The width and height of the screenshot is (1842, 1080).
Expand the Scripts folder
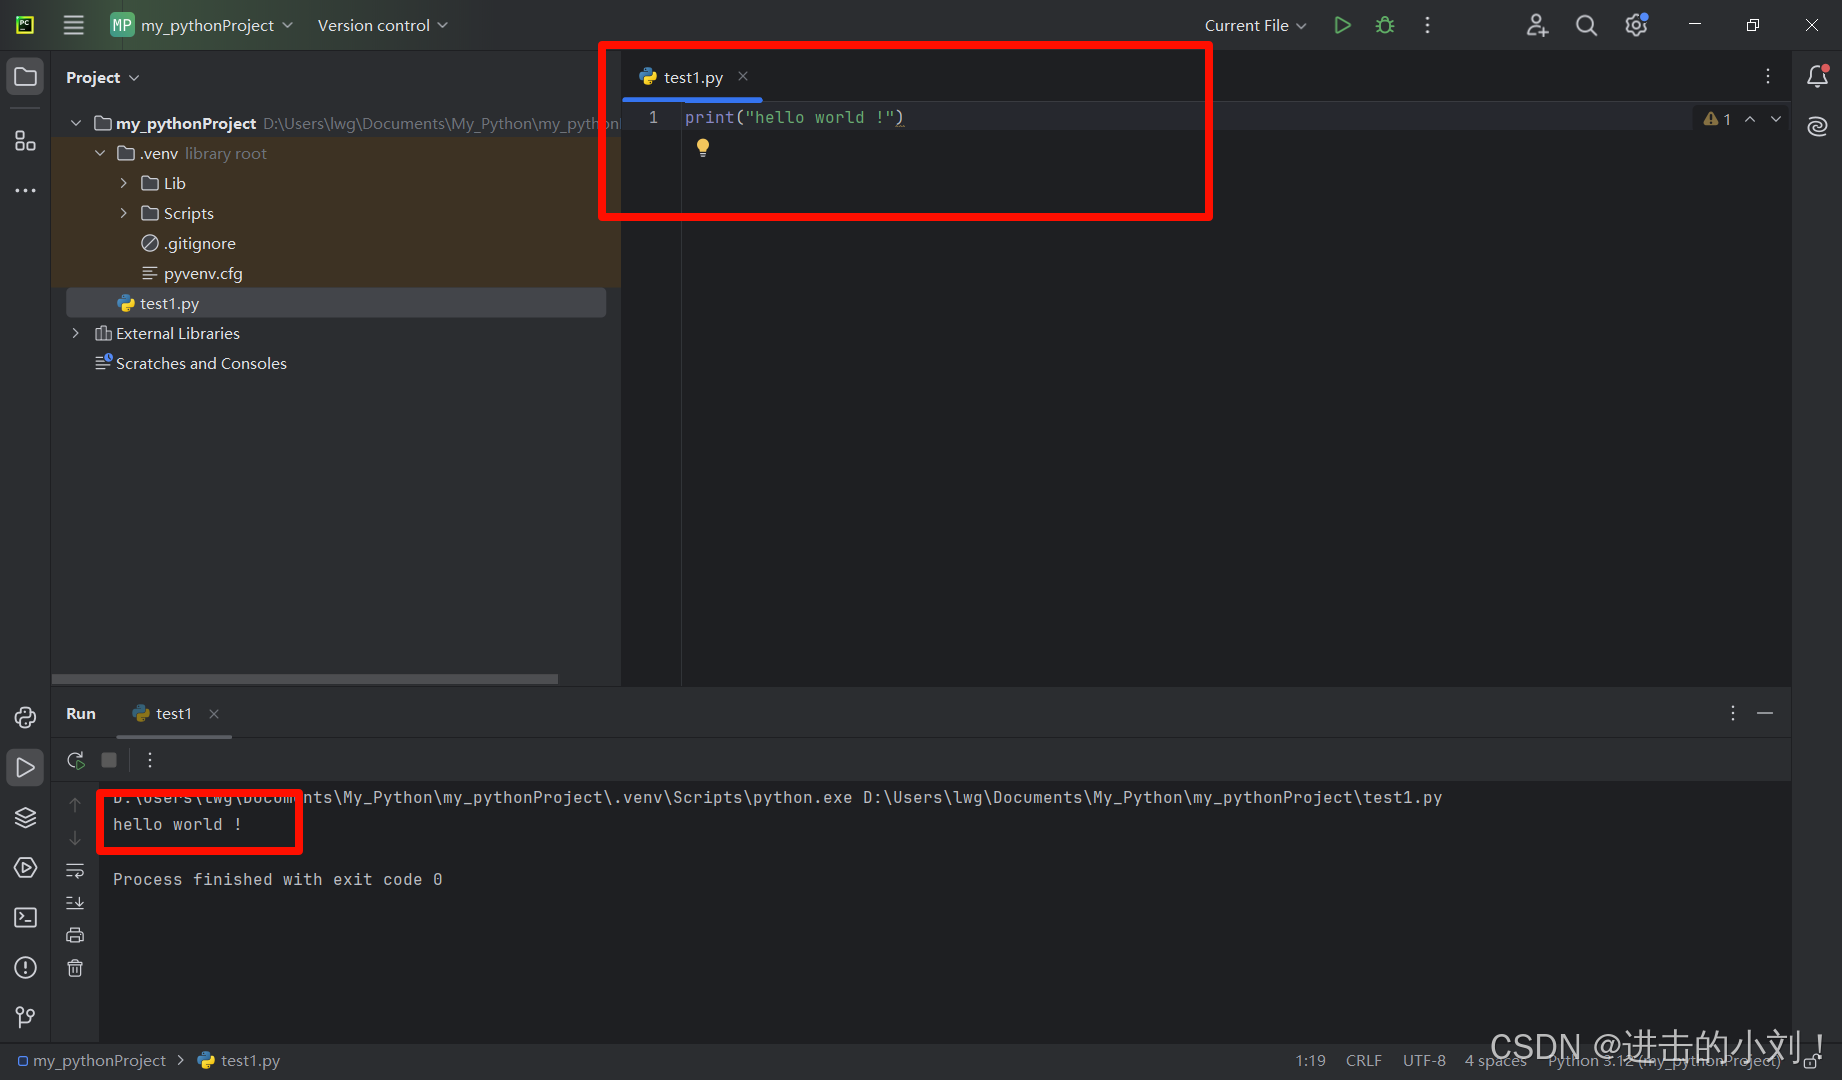124,213
